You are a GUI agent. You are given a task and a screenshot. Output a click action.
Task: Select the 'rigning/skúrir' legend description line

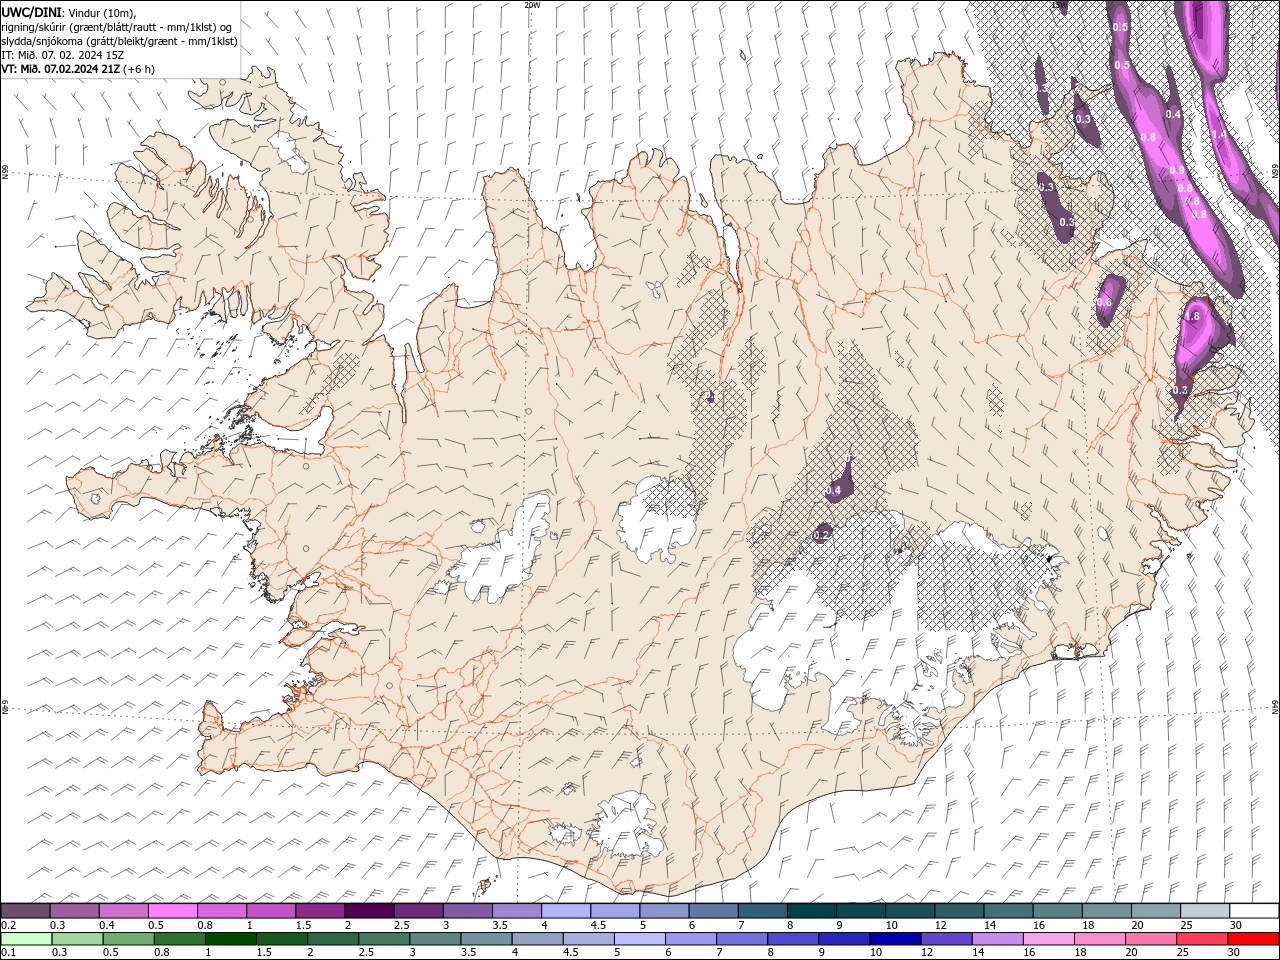pos(118,27)
